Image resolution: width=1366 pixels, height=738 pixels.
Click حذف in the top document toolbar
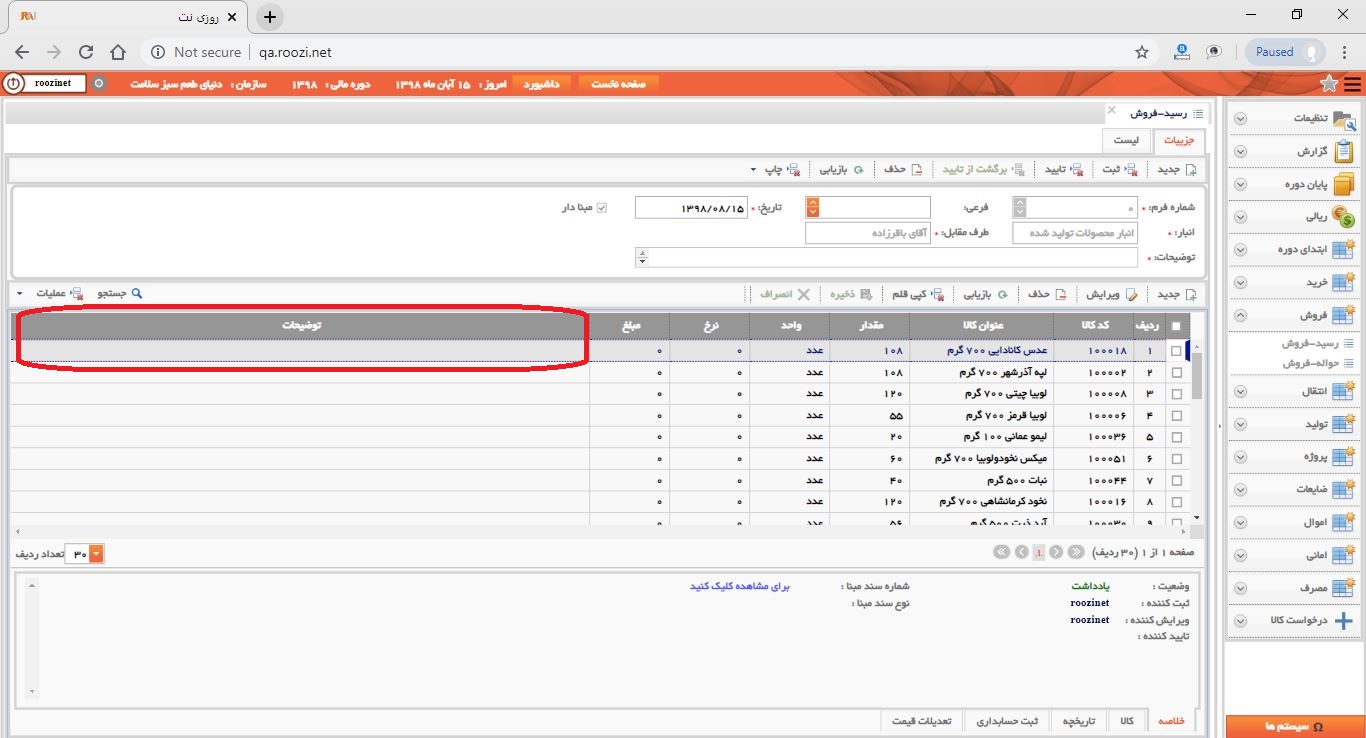coord(903,170)
